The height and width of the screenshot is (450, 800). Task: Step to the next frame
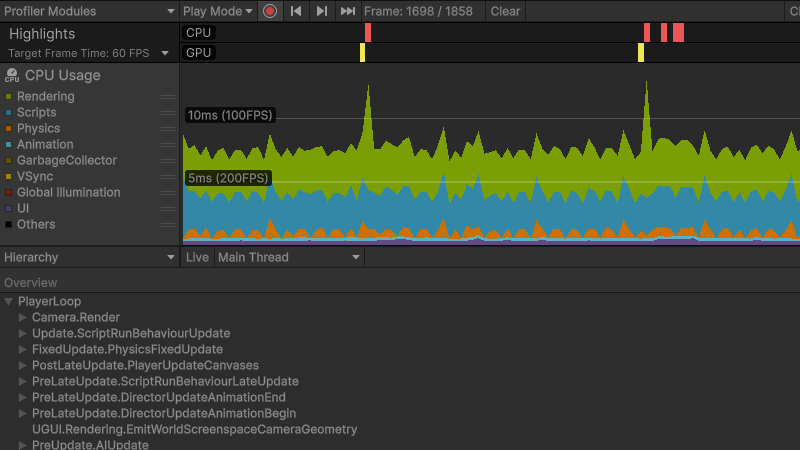(x=321, y=11)
